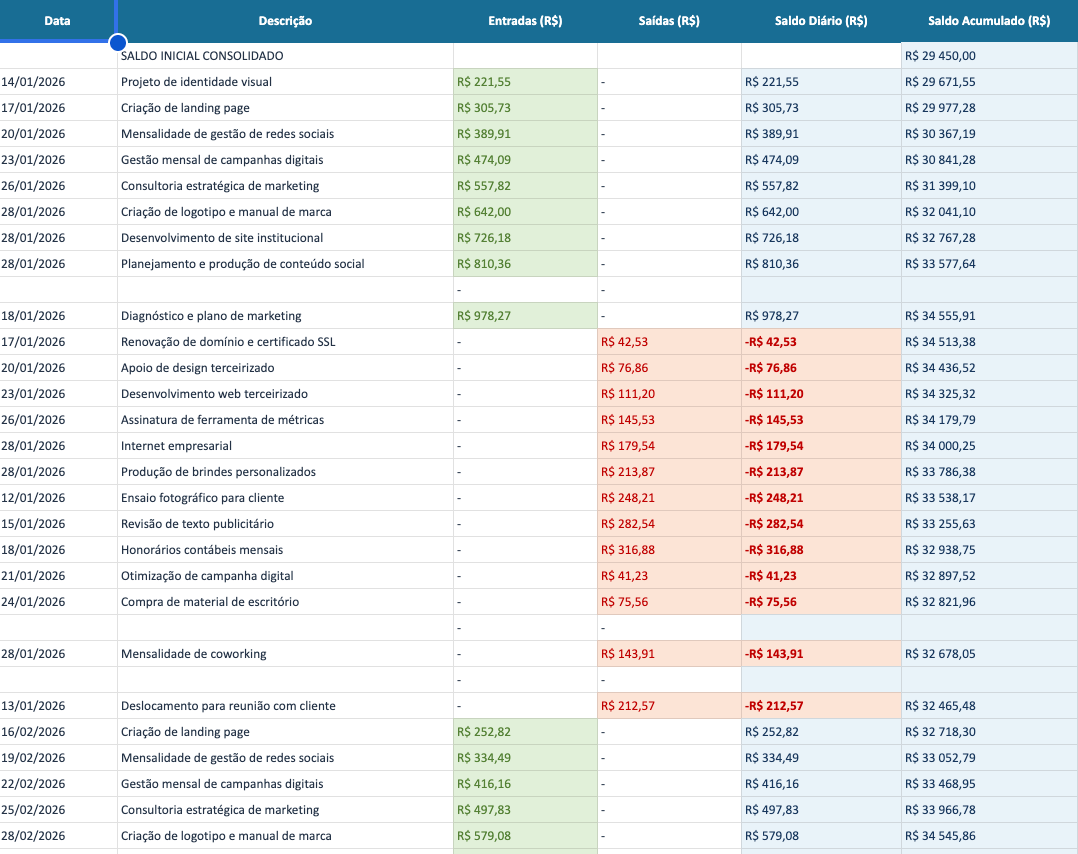
Task: Select the Mensalidade de gestão de redes sociais cell dated 20/01/2026
Action: tap(285, 134)
